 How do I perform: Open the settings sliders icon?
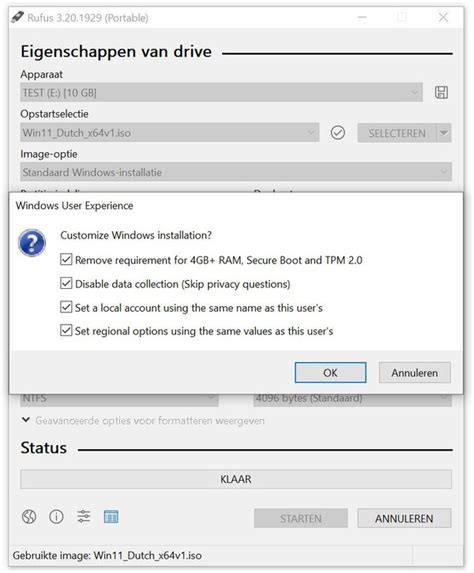pyautogui.click(x=84, y=517)
